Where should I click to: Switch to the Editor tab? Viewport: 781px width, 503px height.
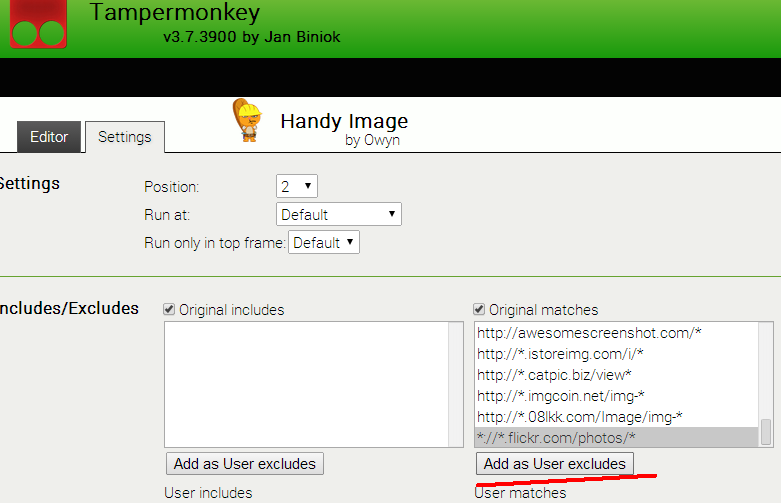(x=49, y=137)
